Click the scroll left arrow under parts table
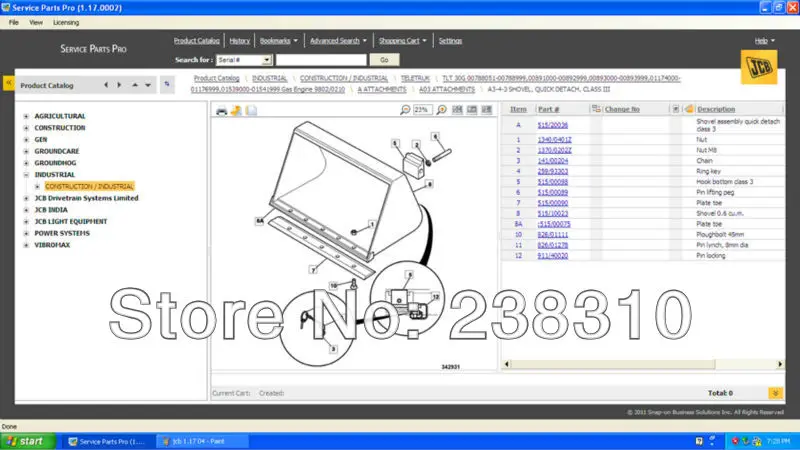800x450 pixels. tap(507, 364)
